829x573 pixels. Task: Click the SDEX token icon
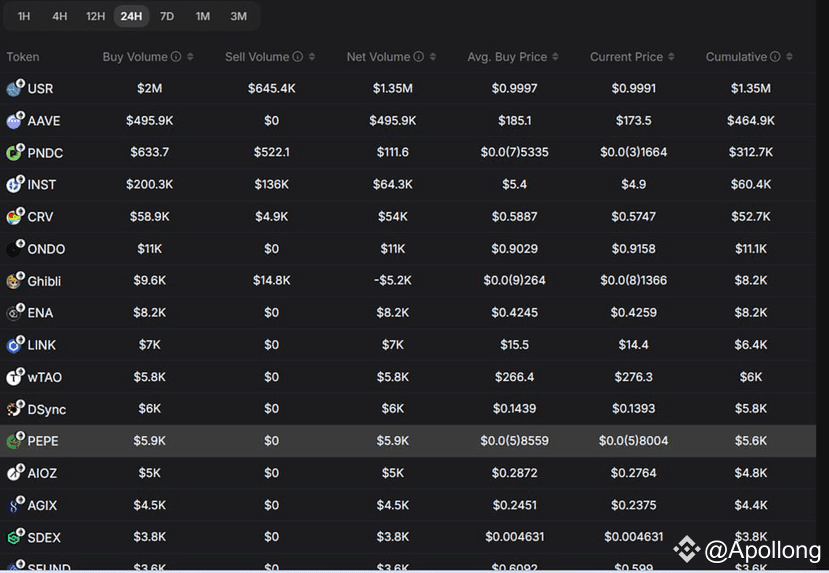pyautogui.click(x=15, y=537)
